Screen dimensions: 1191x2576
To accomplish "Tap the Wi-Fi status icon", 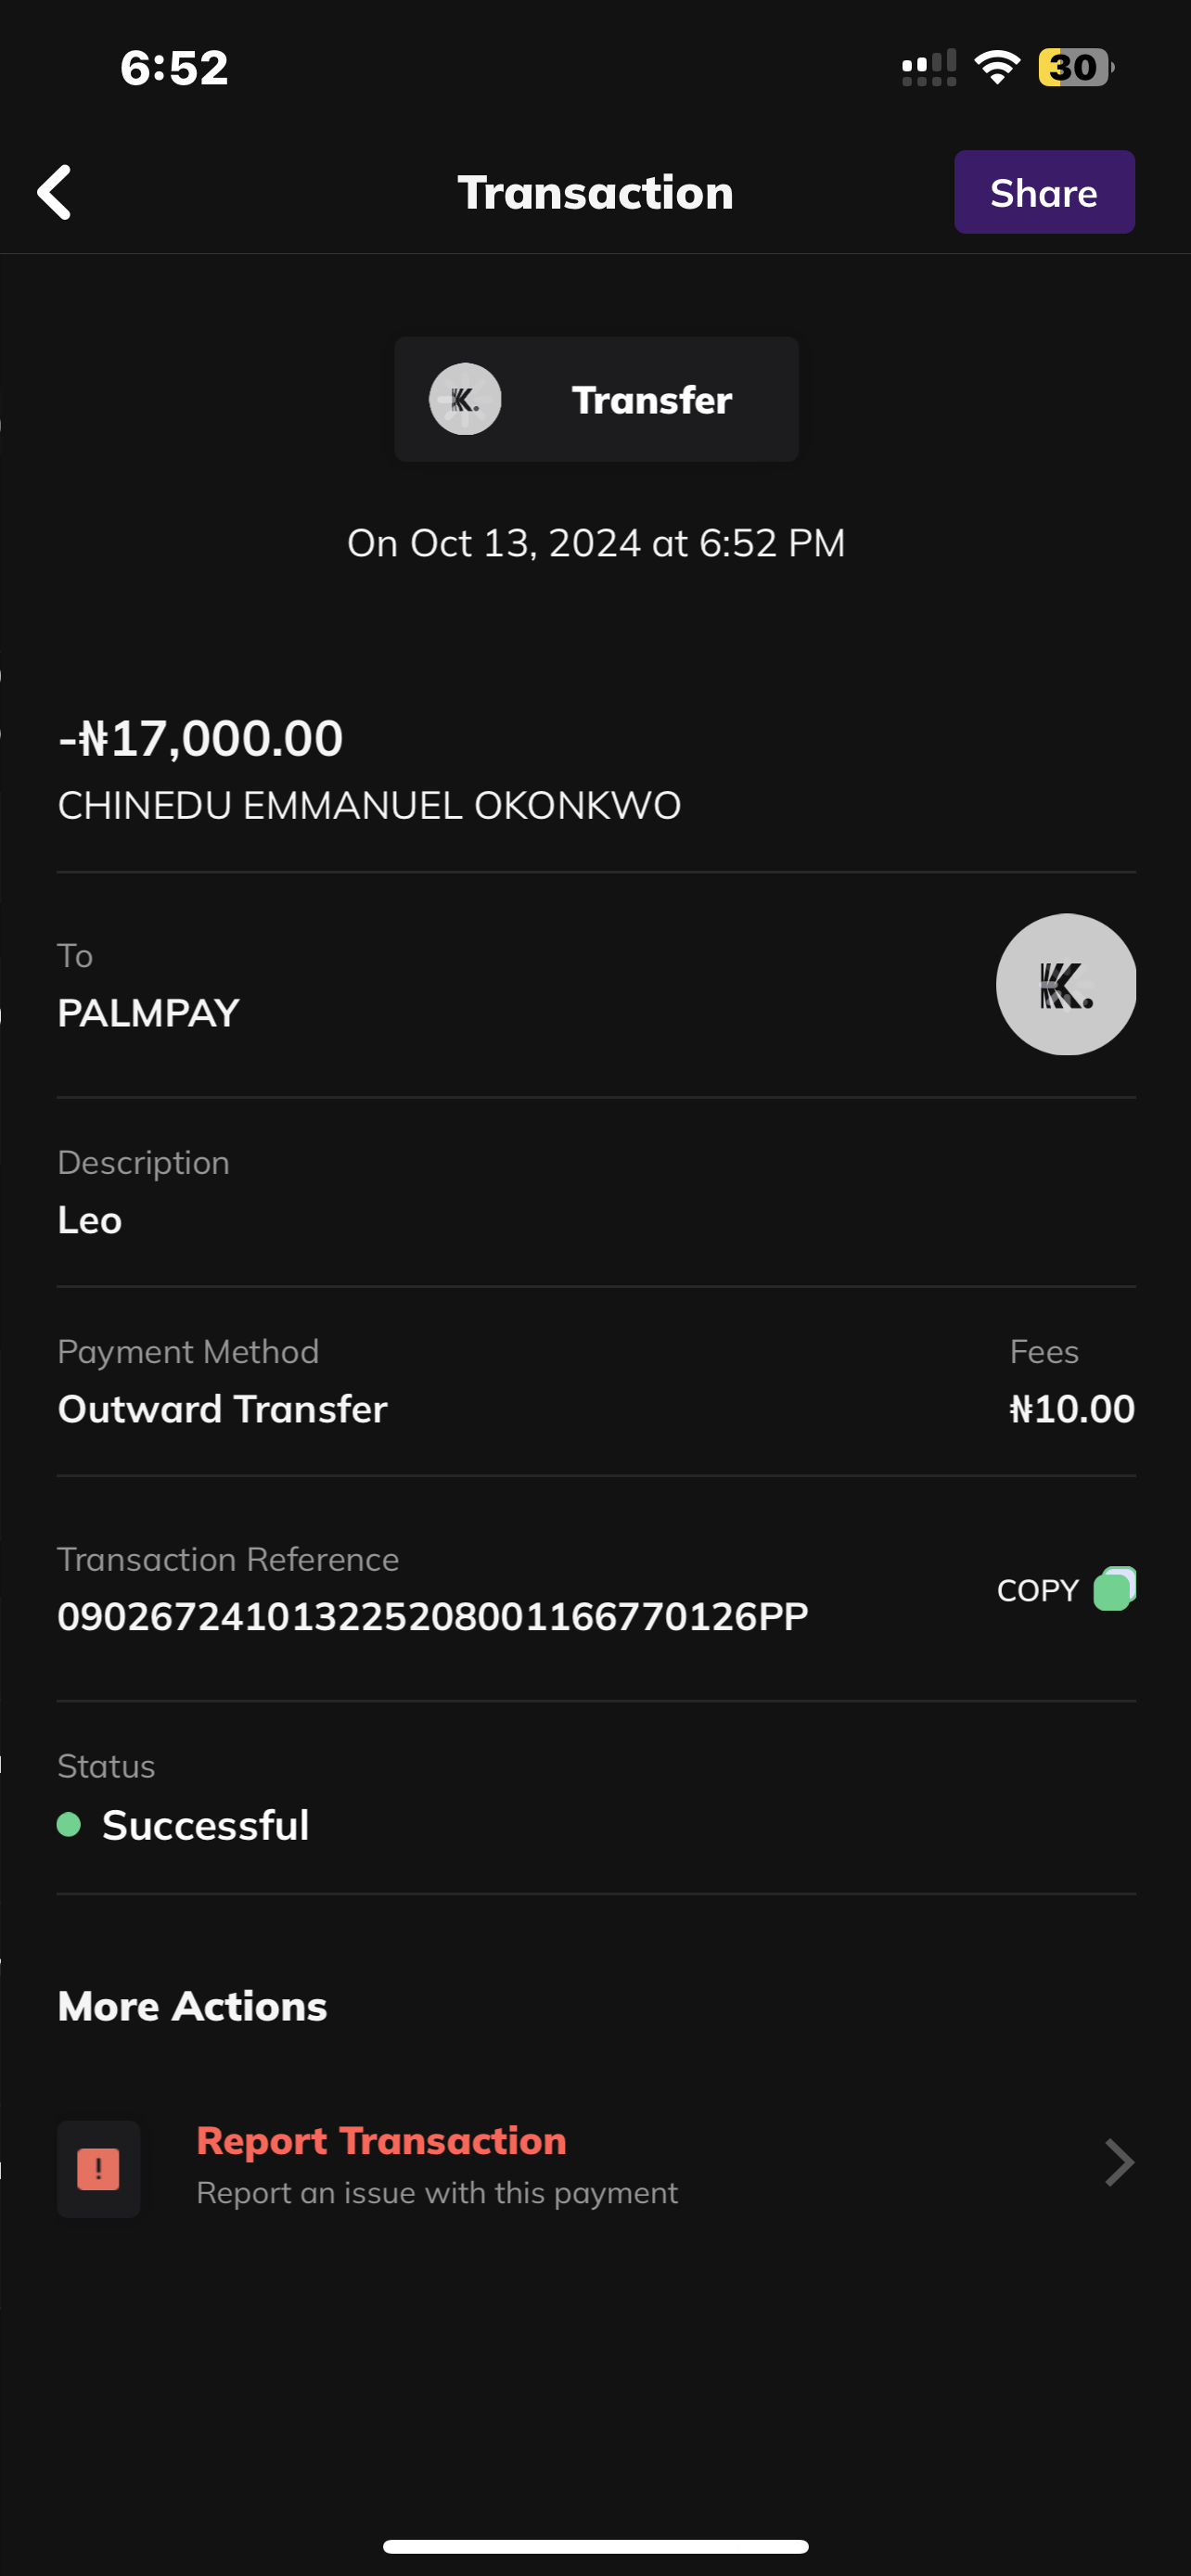I will pyautogui.click(x=996, y=68).
